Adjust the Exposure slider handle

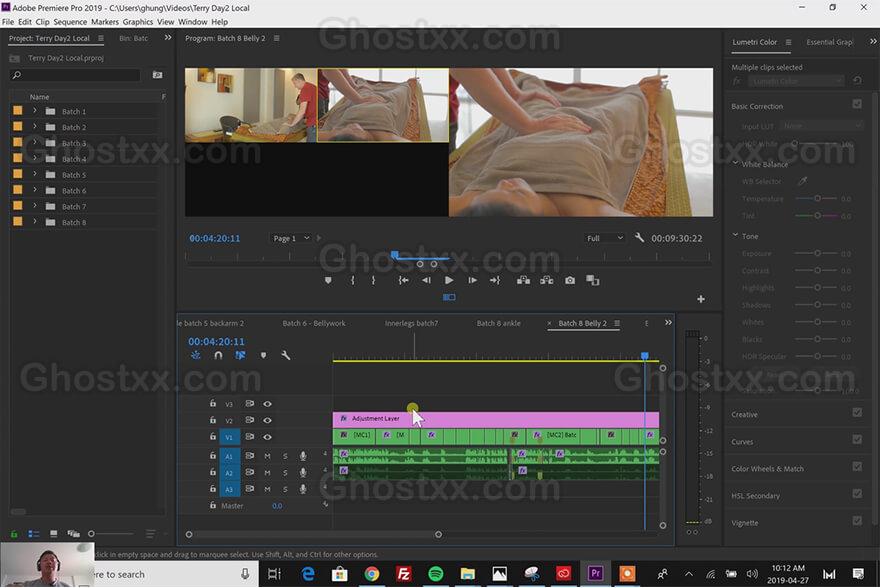818,253
